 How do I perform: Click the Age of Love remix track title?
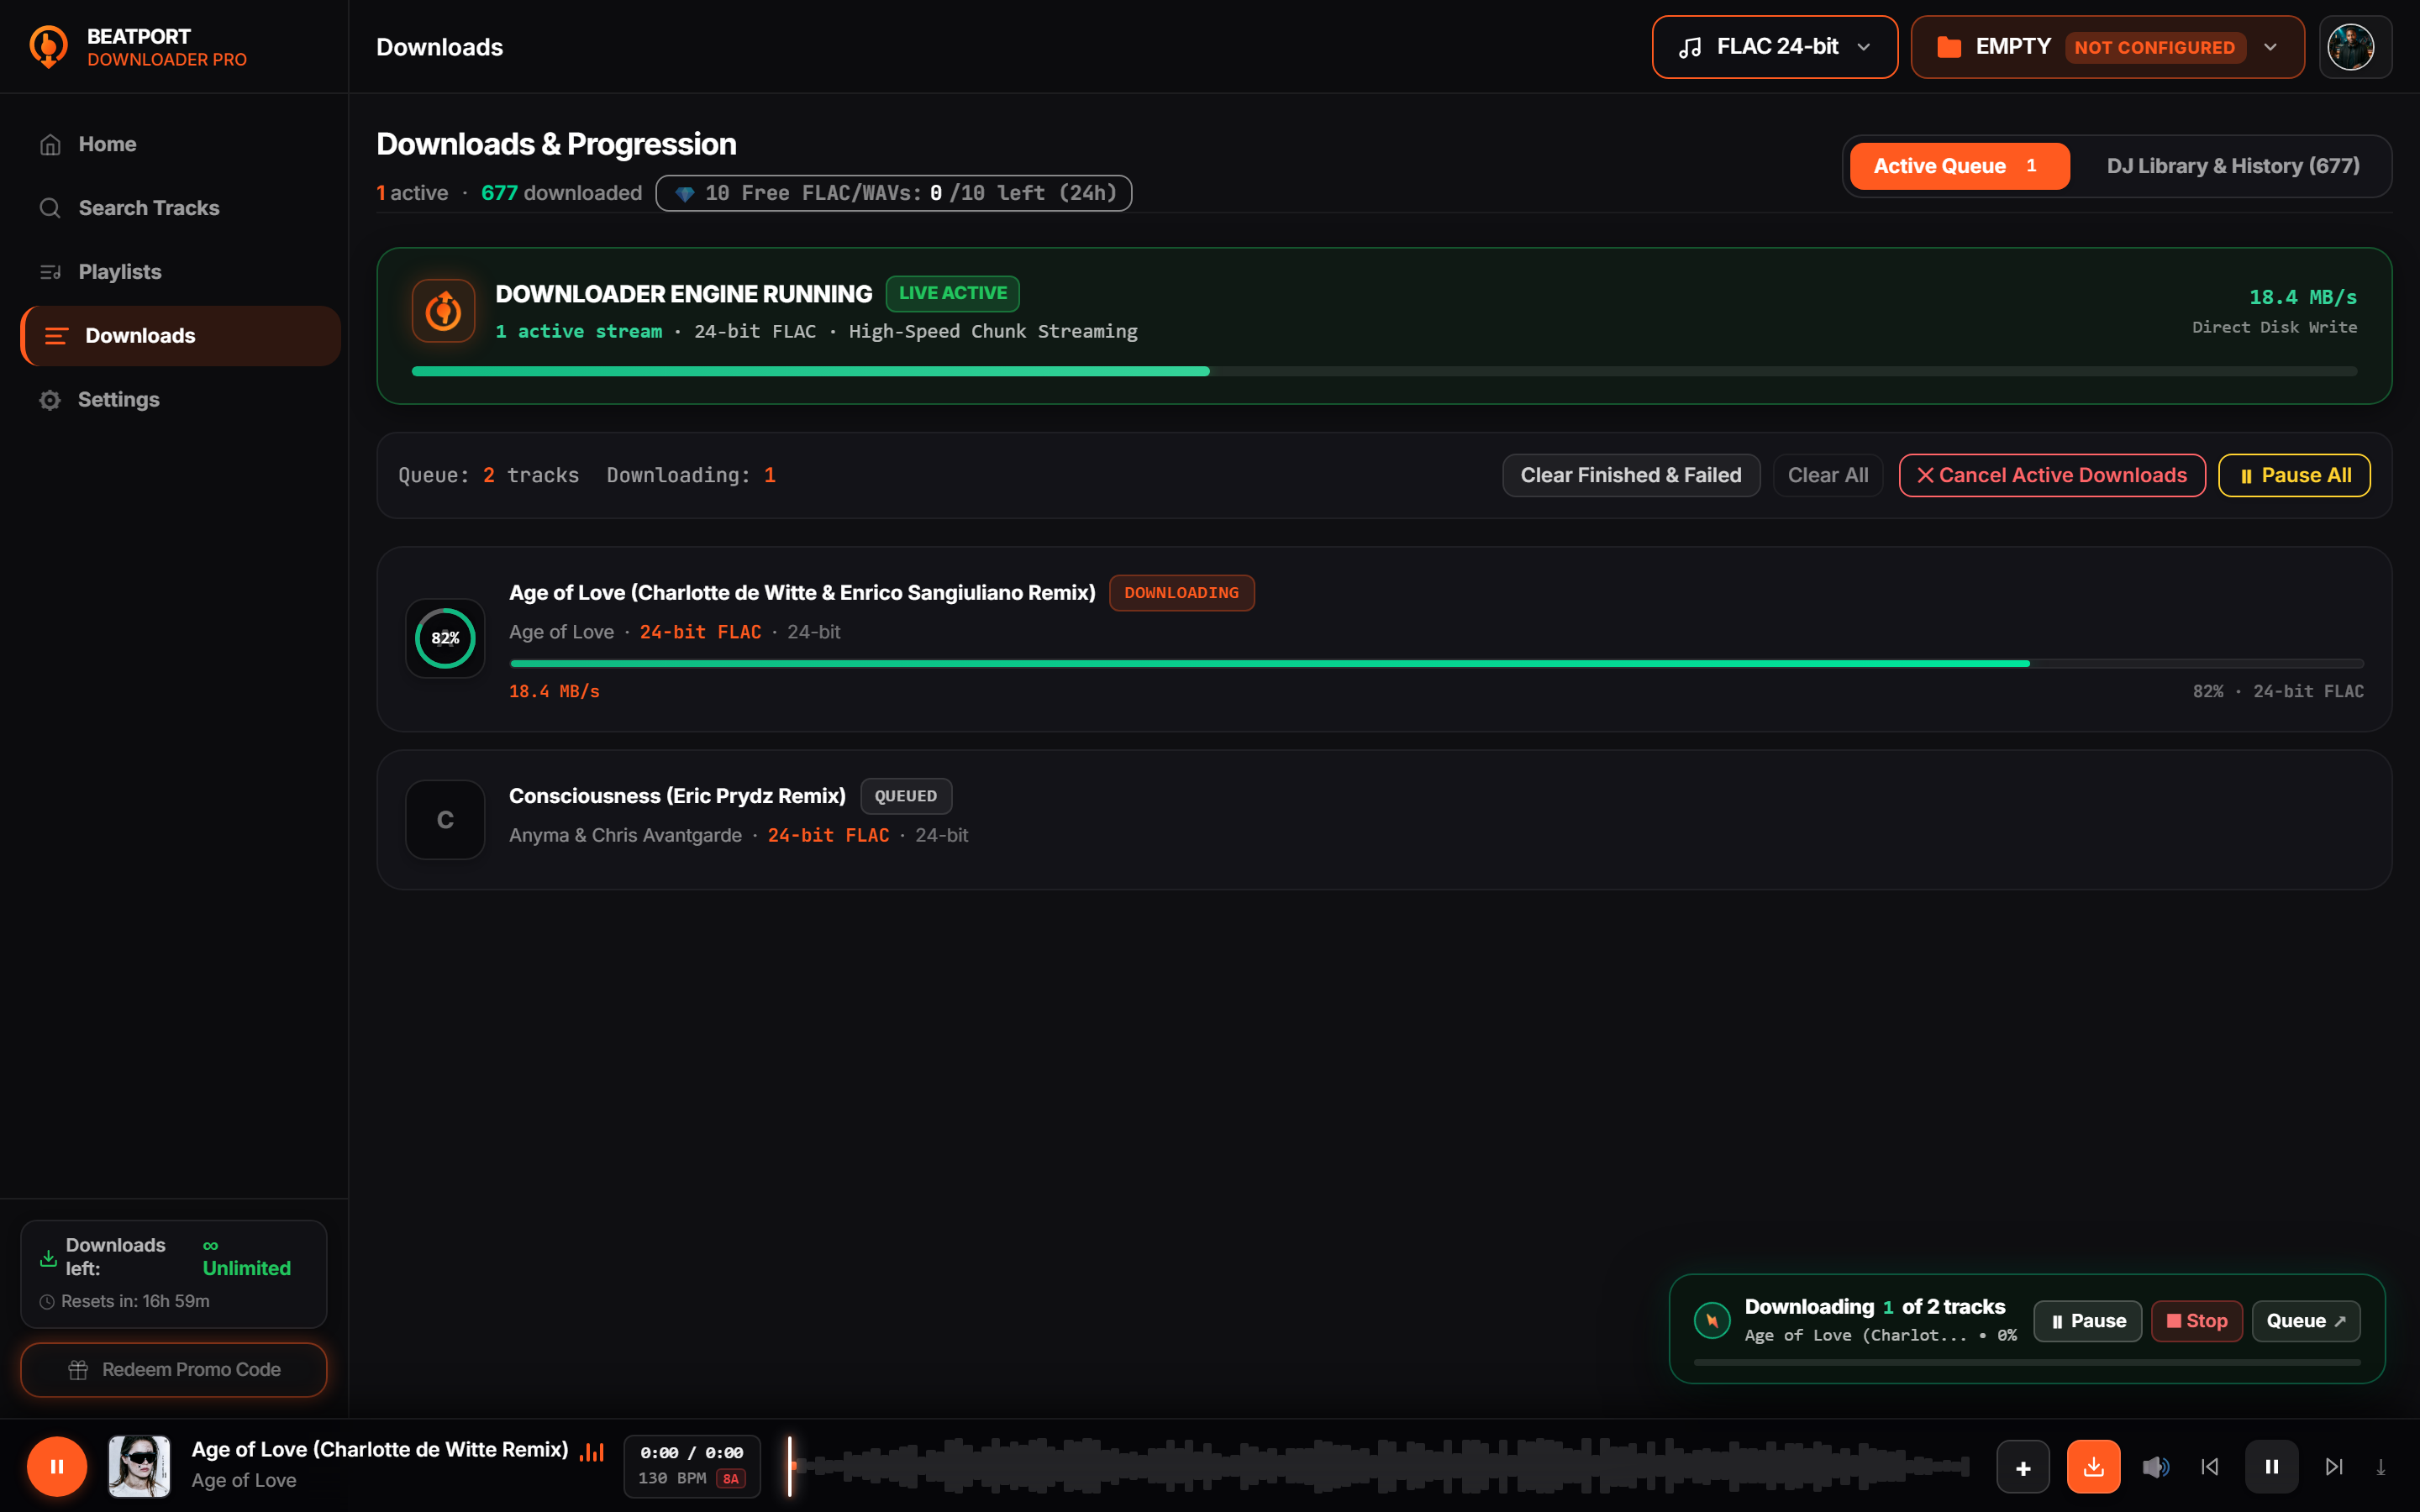802,593
